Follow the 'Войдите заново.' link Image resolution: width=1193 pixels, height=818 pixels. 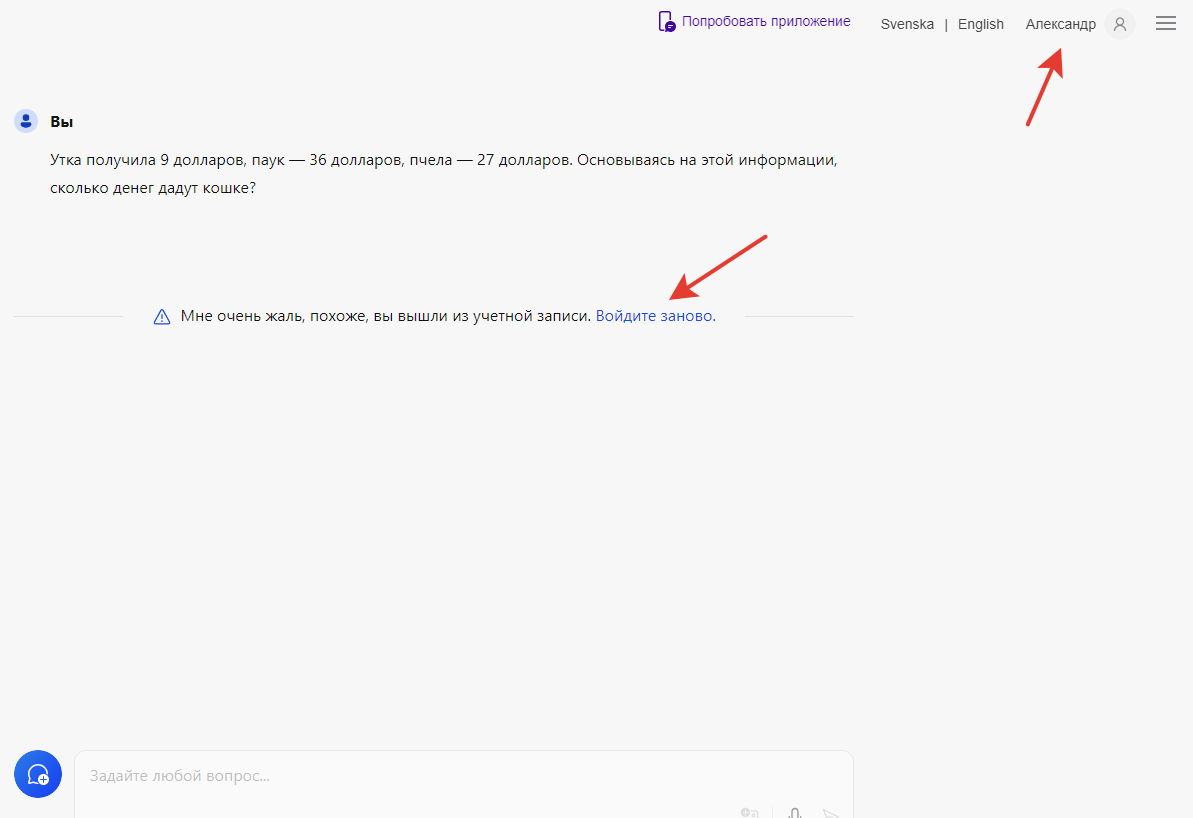[x=655, y=316]
